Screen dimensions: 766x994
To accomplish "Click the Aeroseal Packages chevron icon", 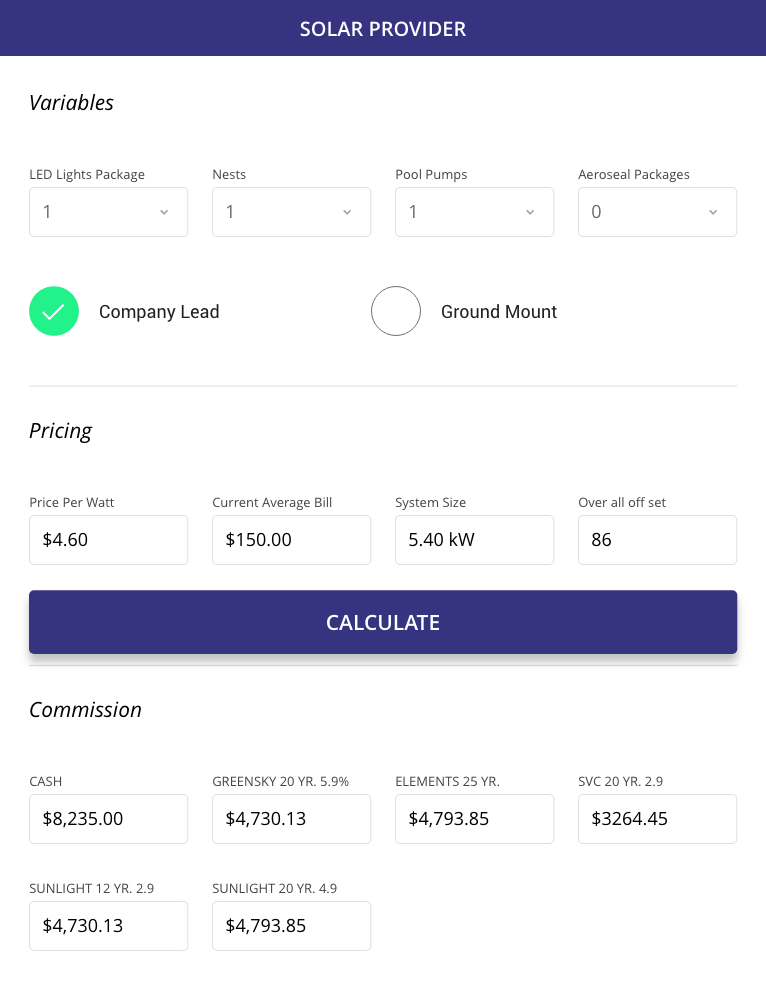I will pos(713,212).
